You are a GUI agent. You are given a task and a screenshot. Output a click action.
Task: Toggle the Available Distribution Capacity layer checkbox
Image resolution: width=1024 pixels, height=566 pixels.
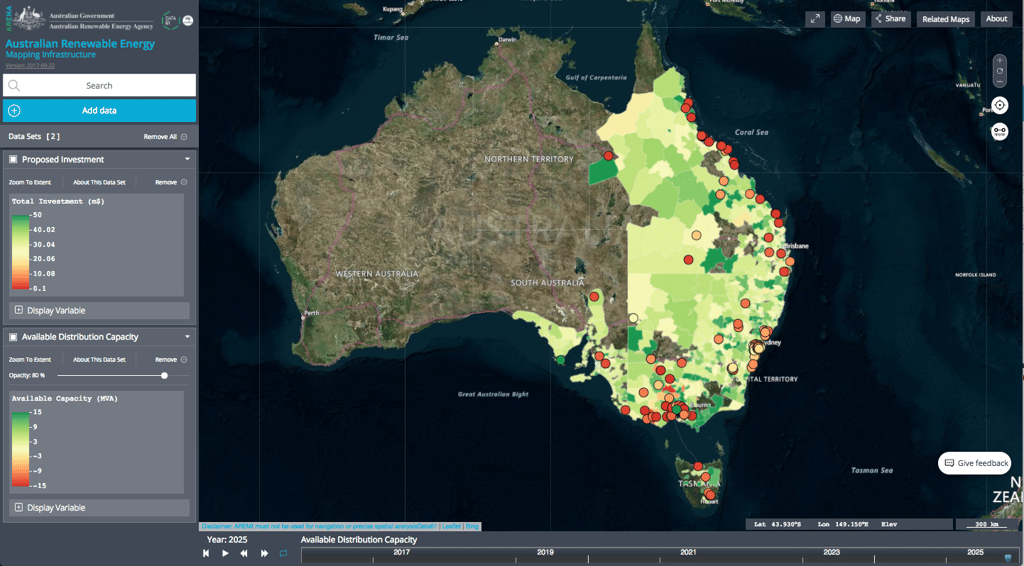click(x=13, y=337)
